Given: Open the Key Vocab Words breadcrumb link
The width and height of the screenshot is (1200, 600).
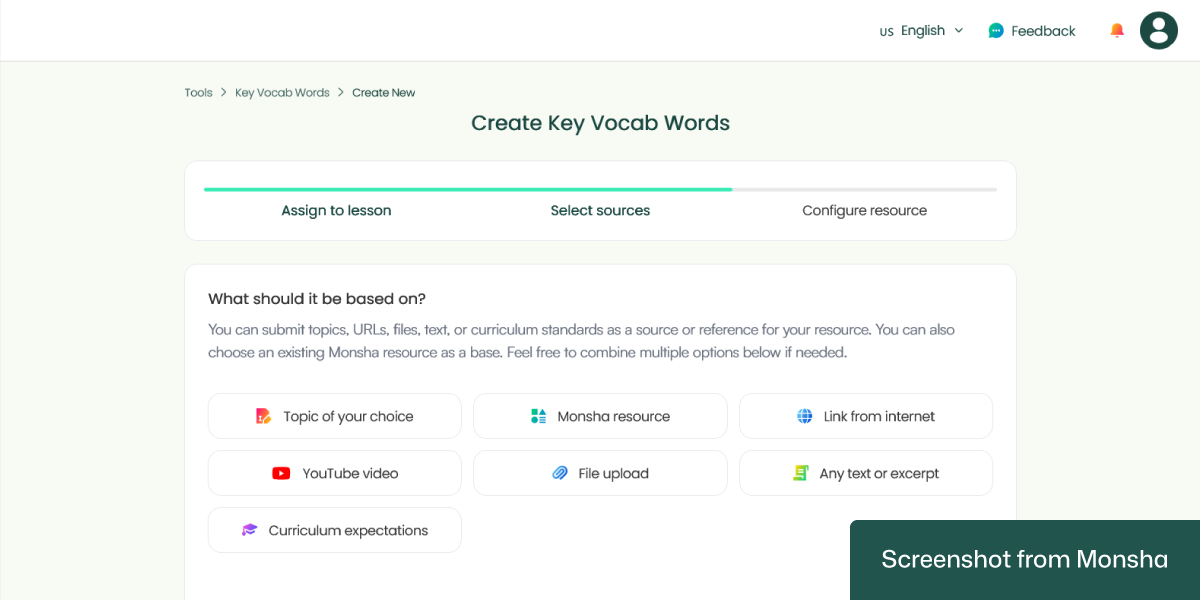Looking at the screenshot, I should pyautogui.click(x=282, y=93).
